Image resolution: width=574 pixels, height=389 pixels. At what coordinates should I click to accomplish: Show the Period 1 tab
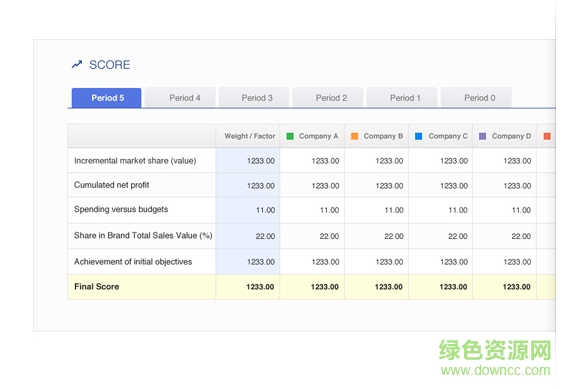click(402, 98)
